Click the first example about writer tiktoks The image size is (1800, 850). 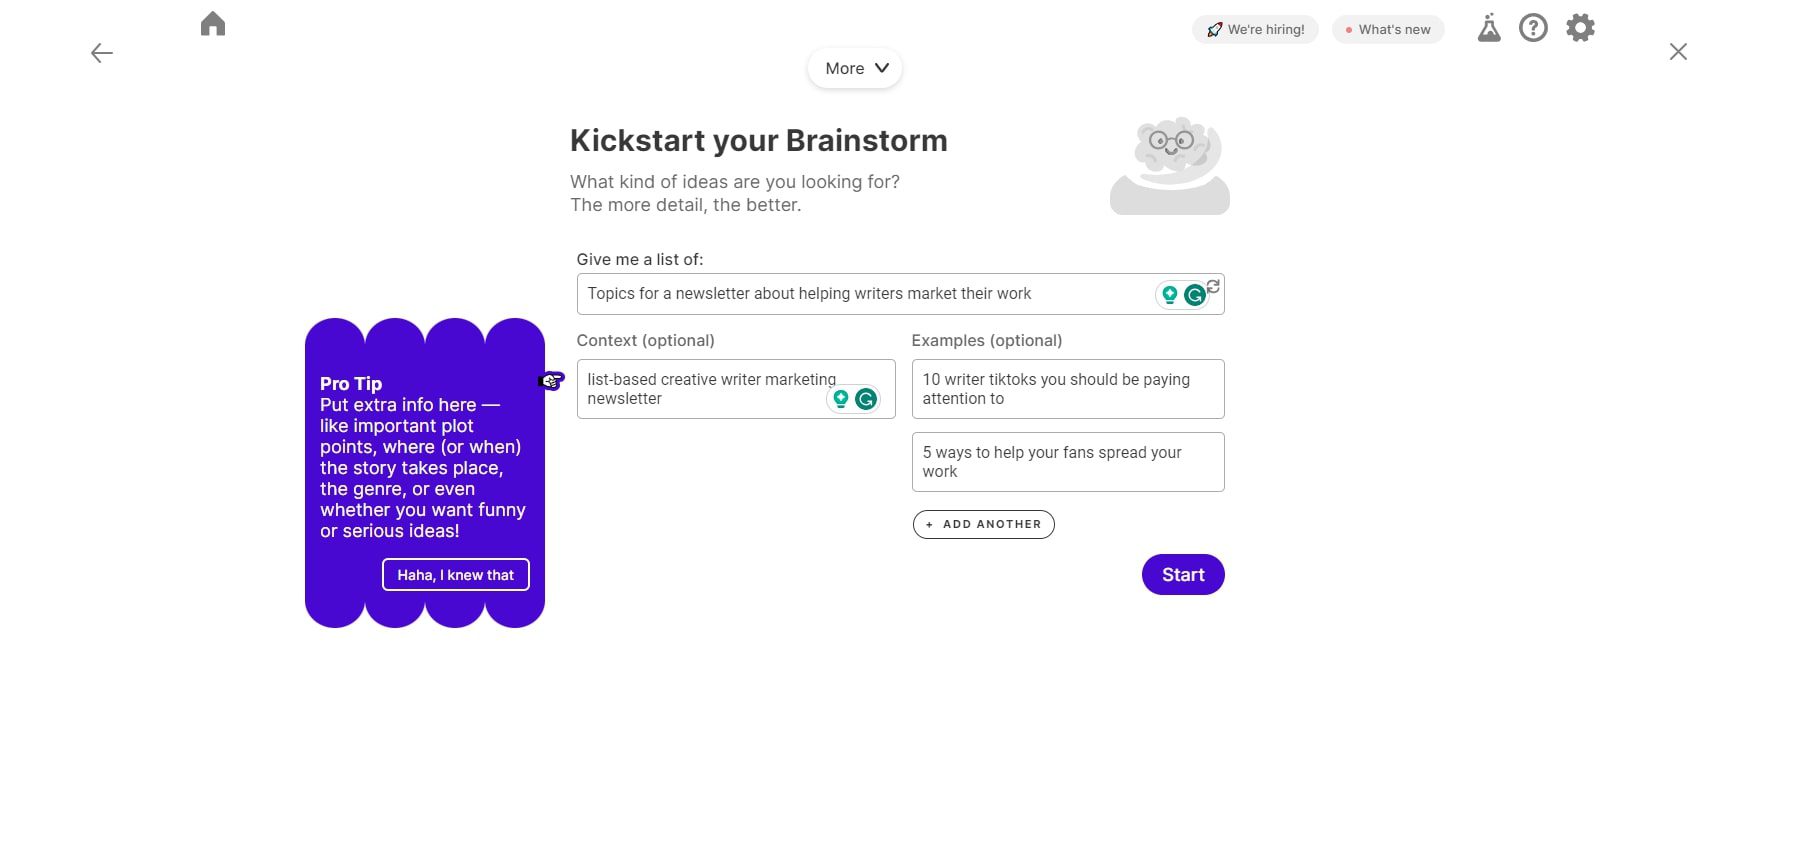coord(1067,389)
